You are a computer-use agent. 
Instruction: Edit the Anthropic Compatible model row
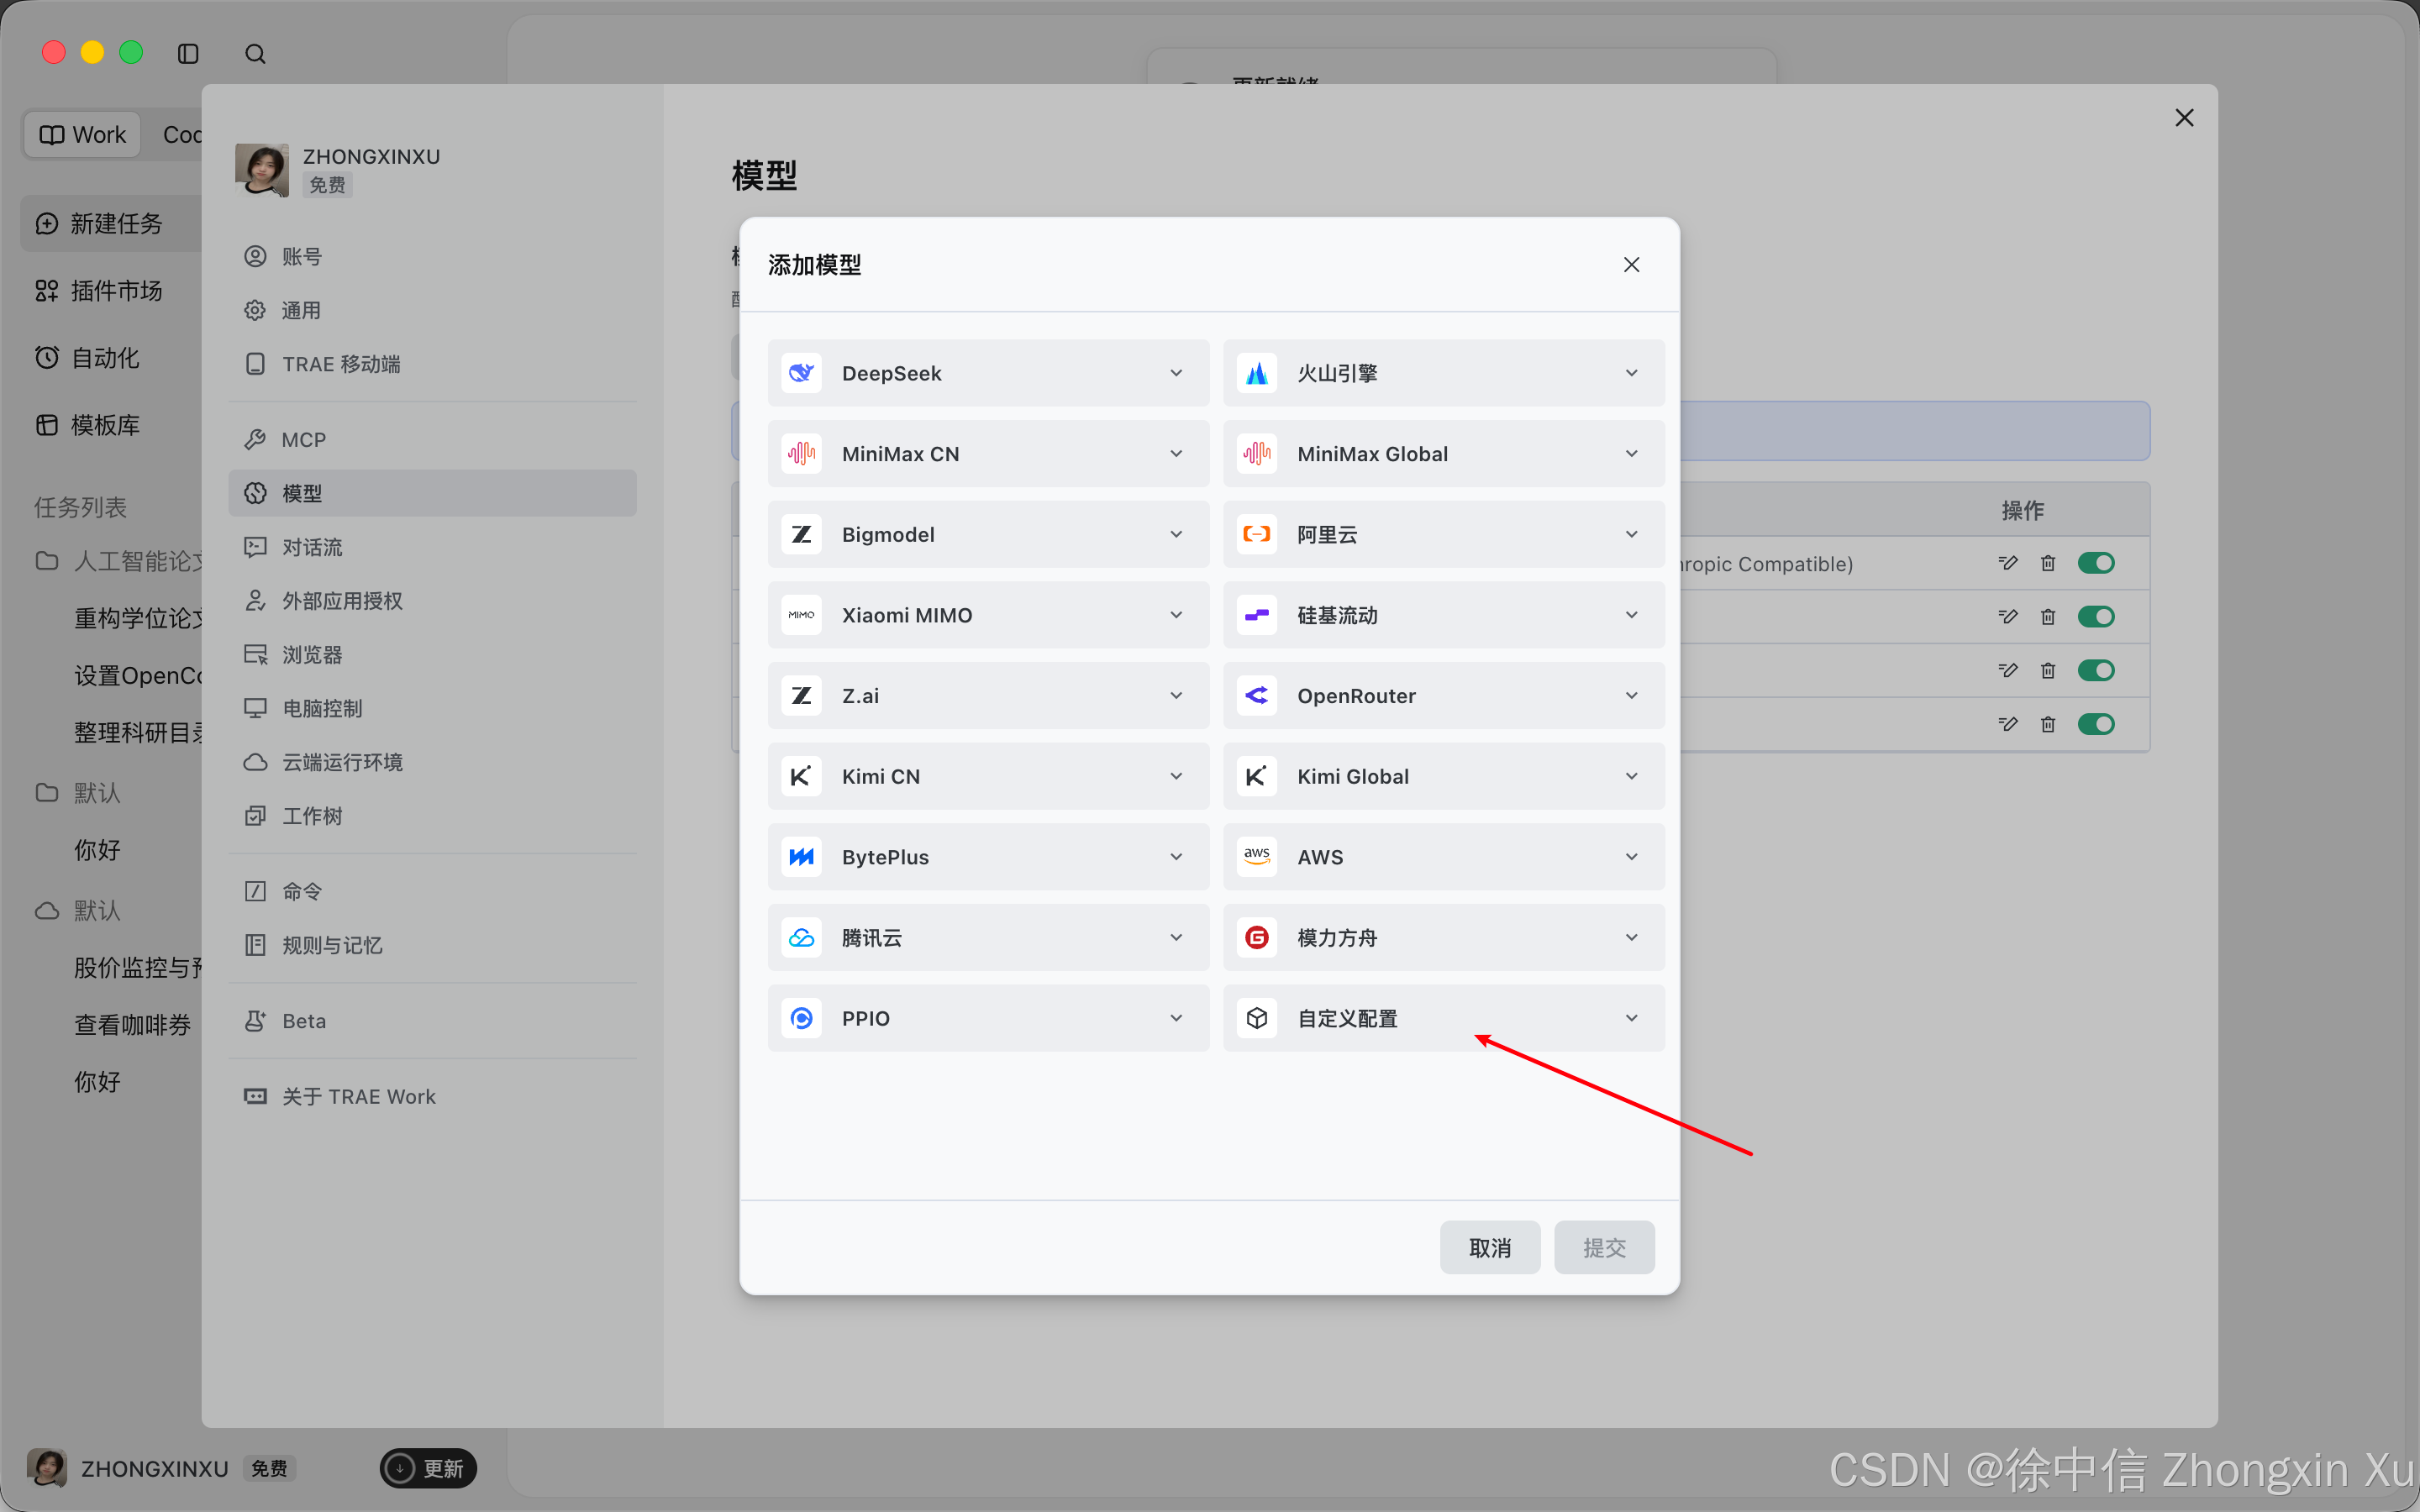[x=2007, y=563]
